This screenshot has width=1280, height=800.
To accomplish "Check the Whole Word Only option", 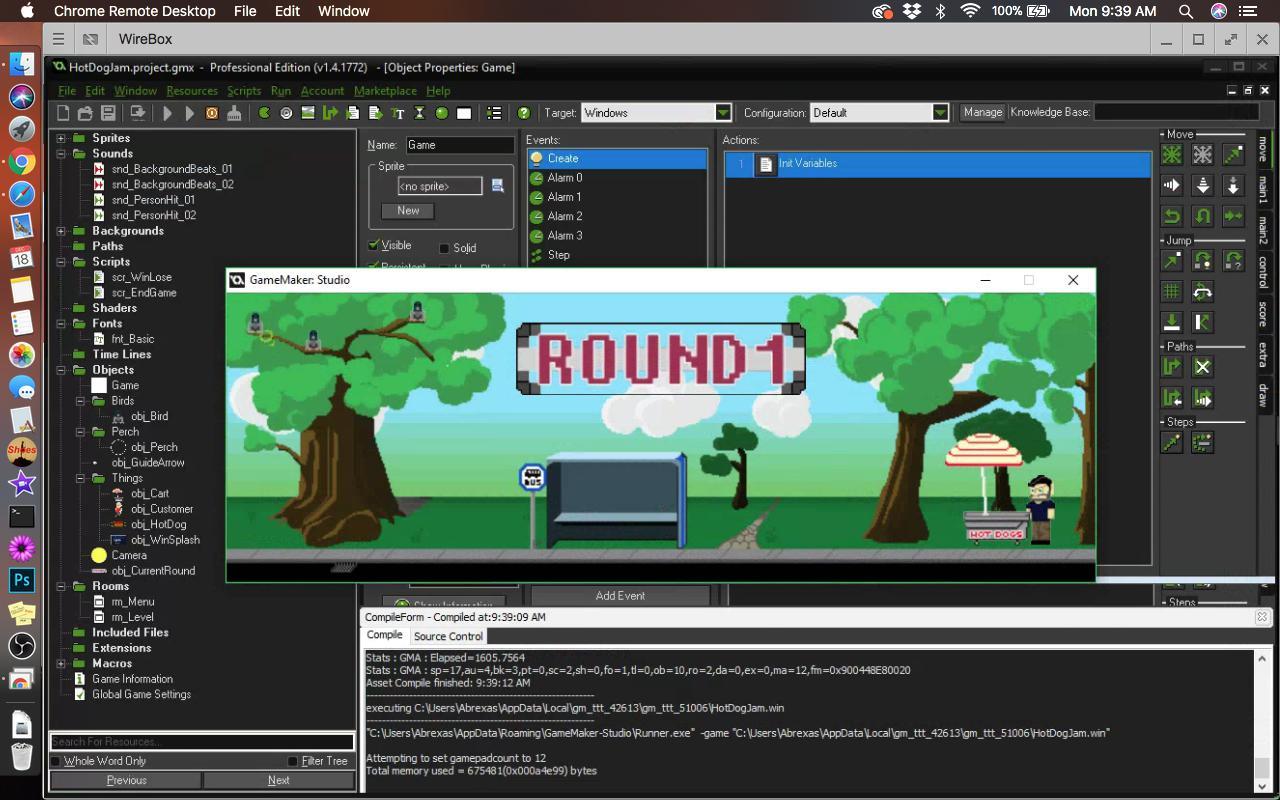I will [56, 761].
